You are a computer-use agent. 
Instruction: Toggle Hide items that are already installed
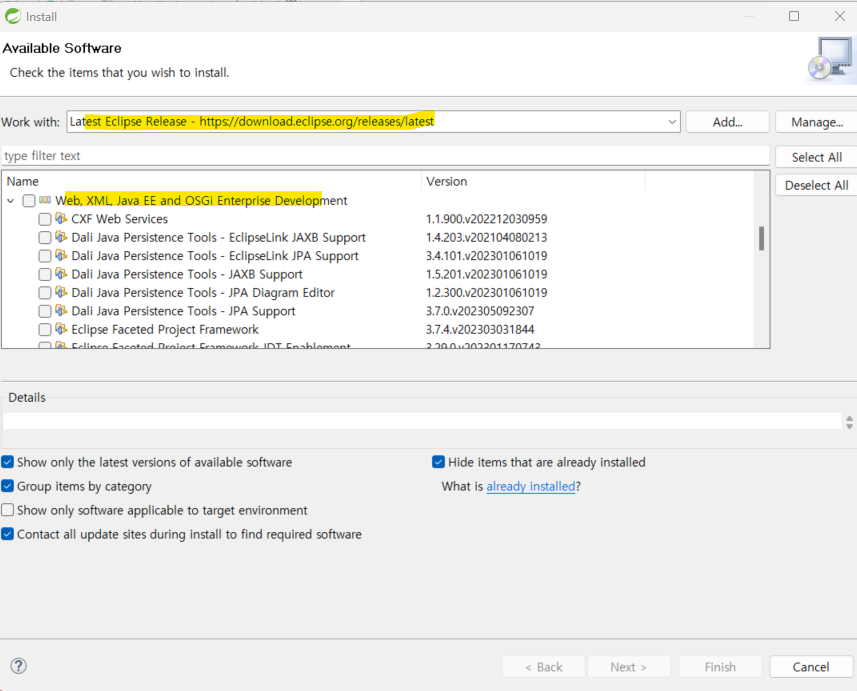(438, 462)
